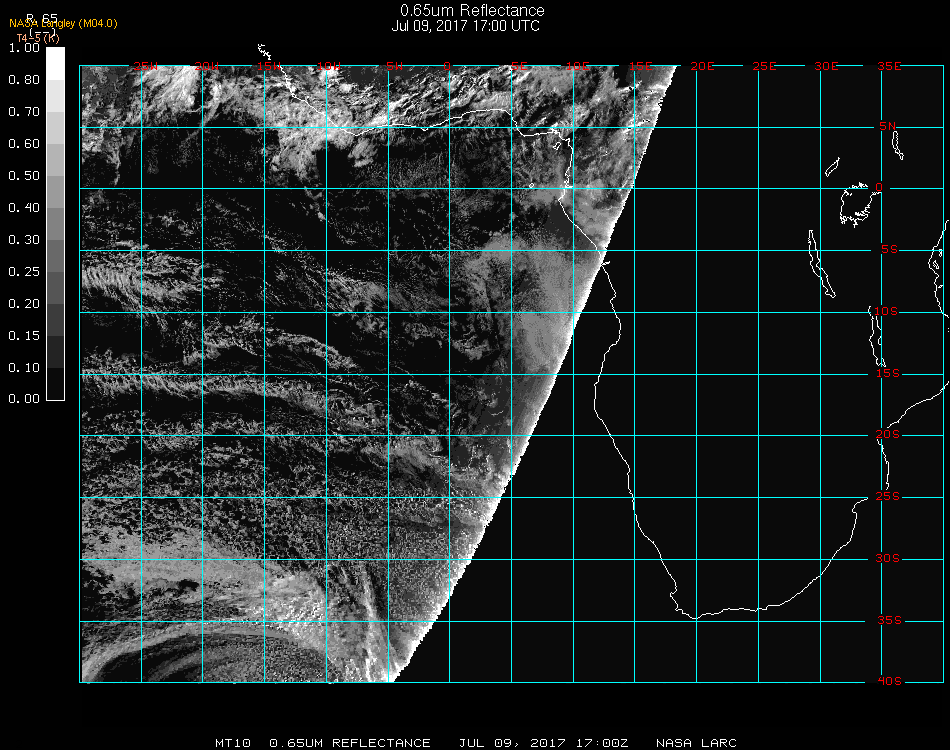
Task: Click the 25S latitude label
Action: coord(888,497)
